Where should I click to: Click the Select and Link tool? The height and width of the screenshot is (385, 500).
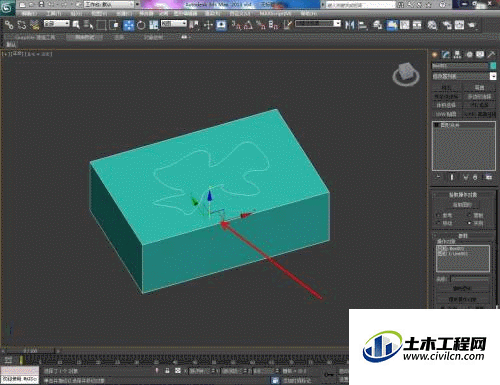click(9, 25)
